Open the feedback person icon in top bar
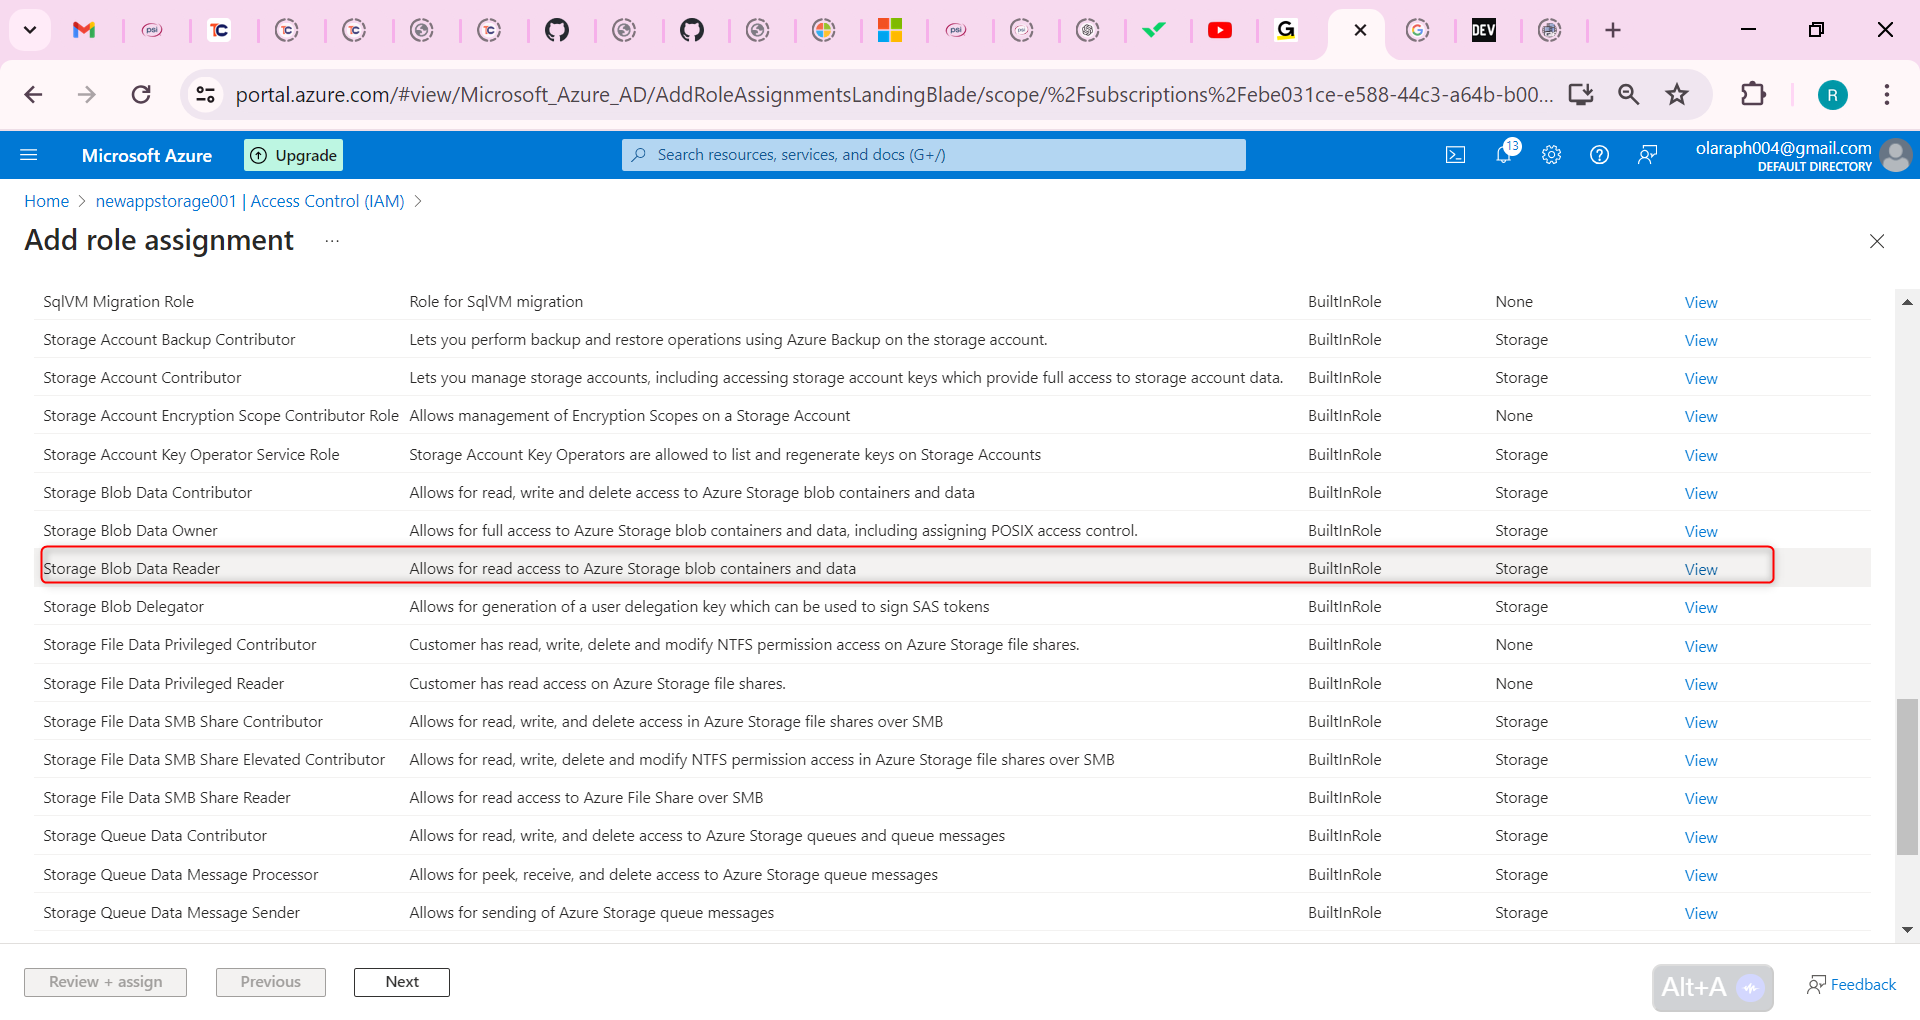This screenshot has height=1020, width=1920. click(x=1647, y=154)
